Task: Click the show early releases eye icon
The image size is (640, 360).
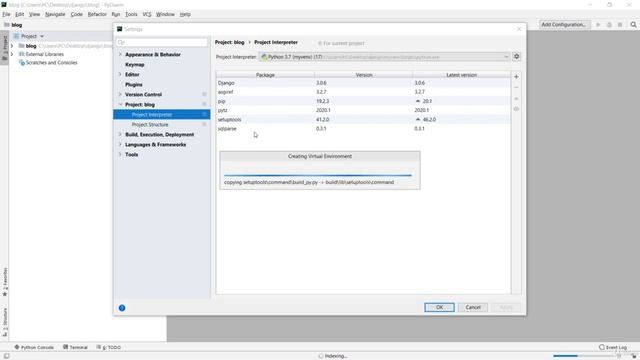Action: pos(516,109)
